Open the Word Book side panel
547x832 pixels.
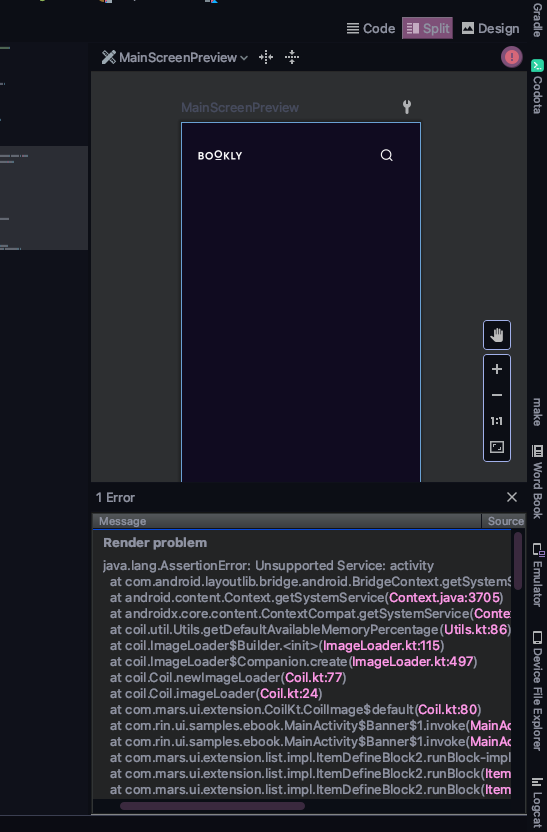tap(537, 482)
